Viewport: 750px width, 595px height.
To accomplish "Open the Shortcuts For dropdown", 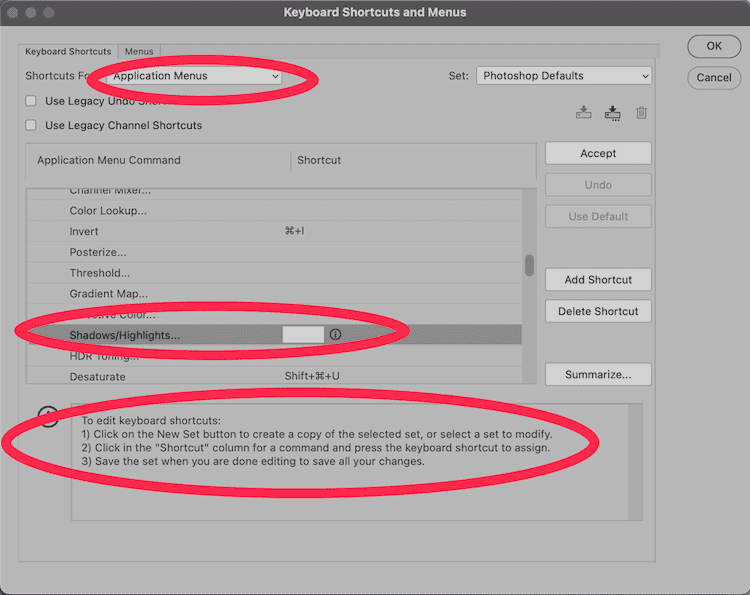I will 195,76.
